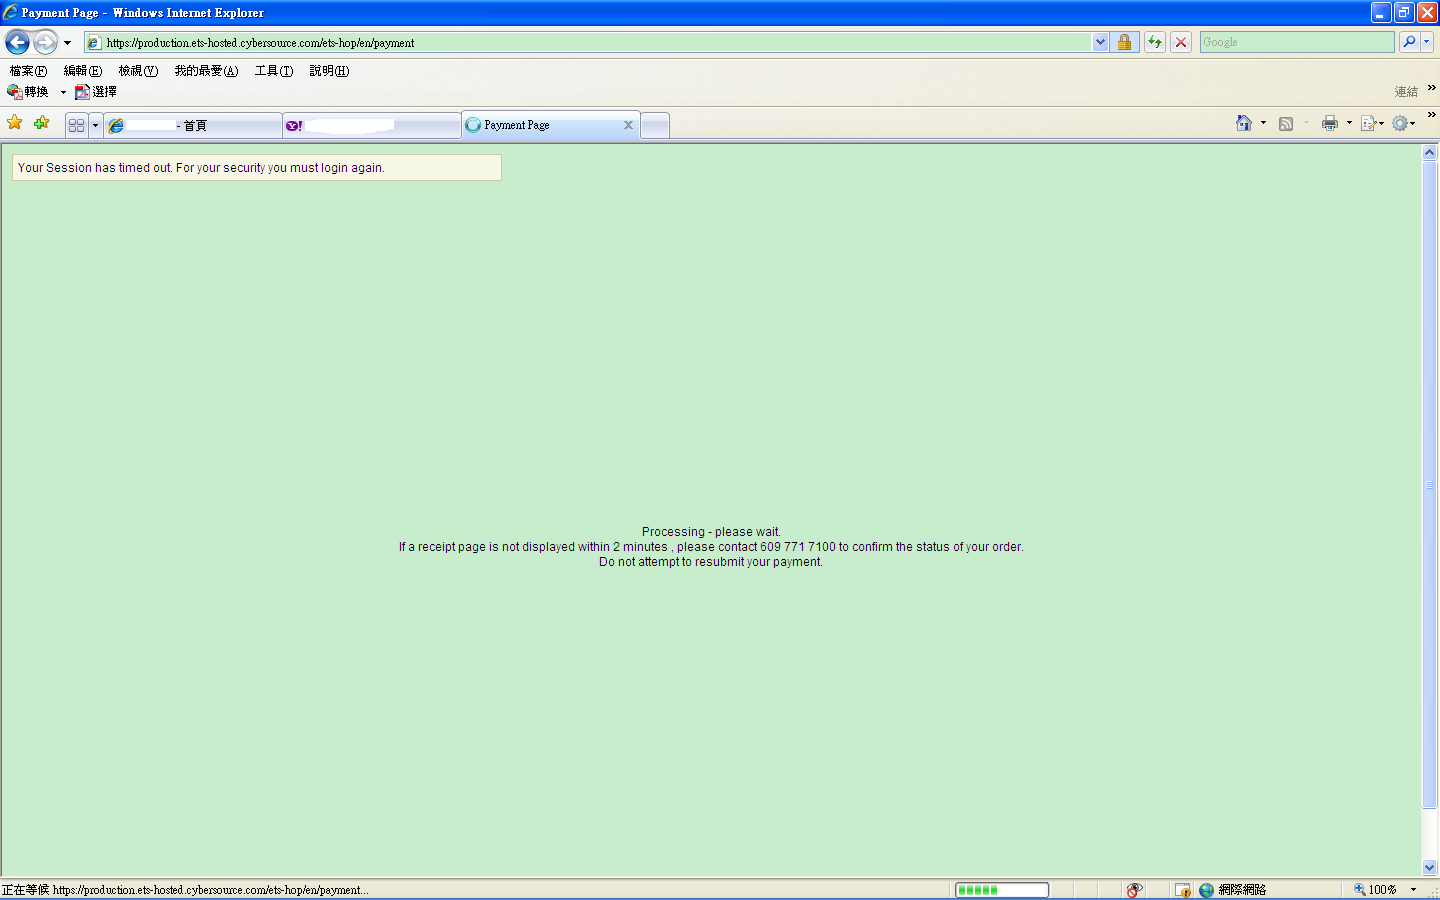
Task: Open Quick Tabs thumbnail view
Action: (77, 126)
